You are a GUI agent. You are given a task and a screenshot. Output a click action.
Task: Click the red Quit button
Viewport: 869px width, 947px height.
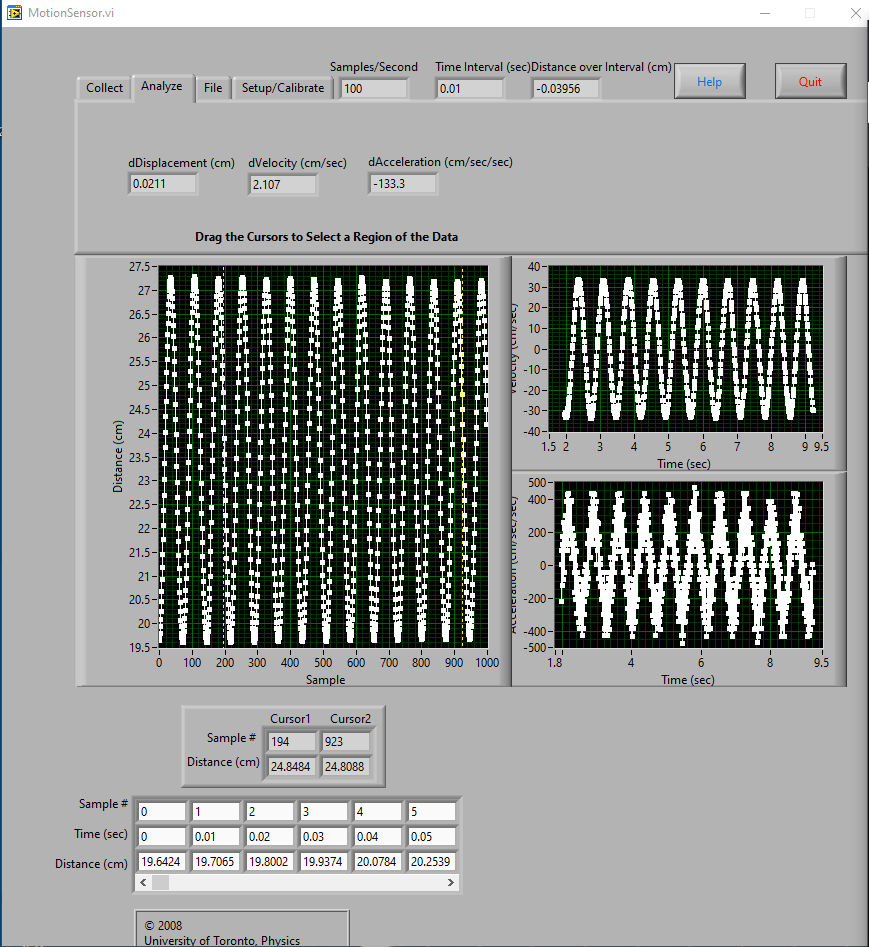coord(810,82)
